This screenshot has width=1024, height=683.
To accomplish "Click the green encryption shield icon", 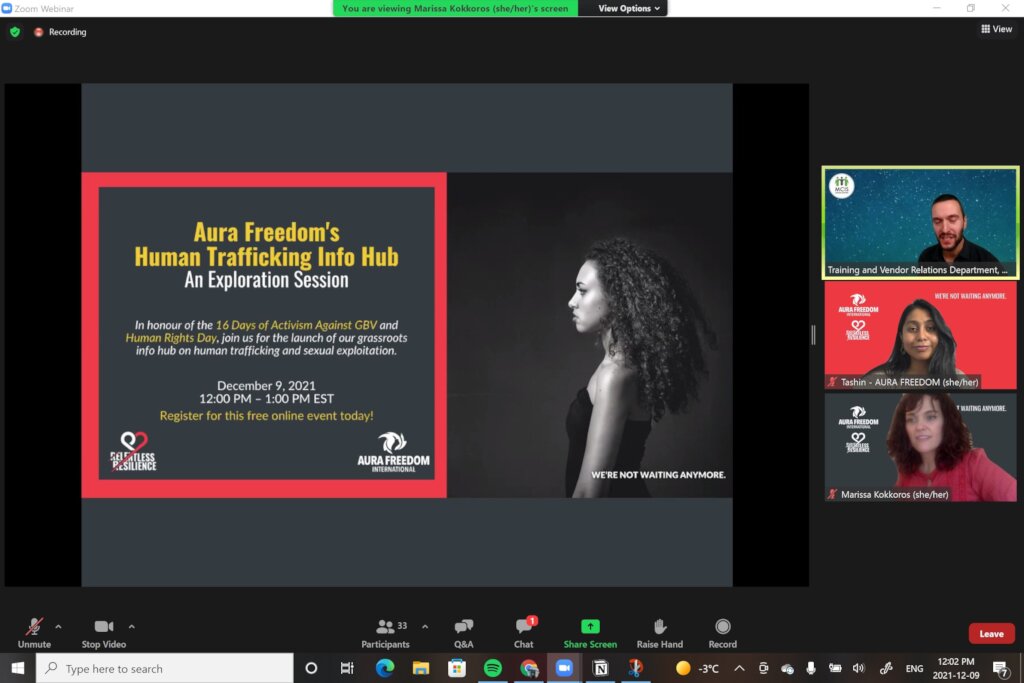I will click(x=15, y=32).
